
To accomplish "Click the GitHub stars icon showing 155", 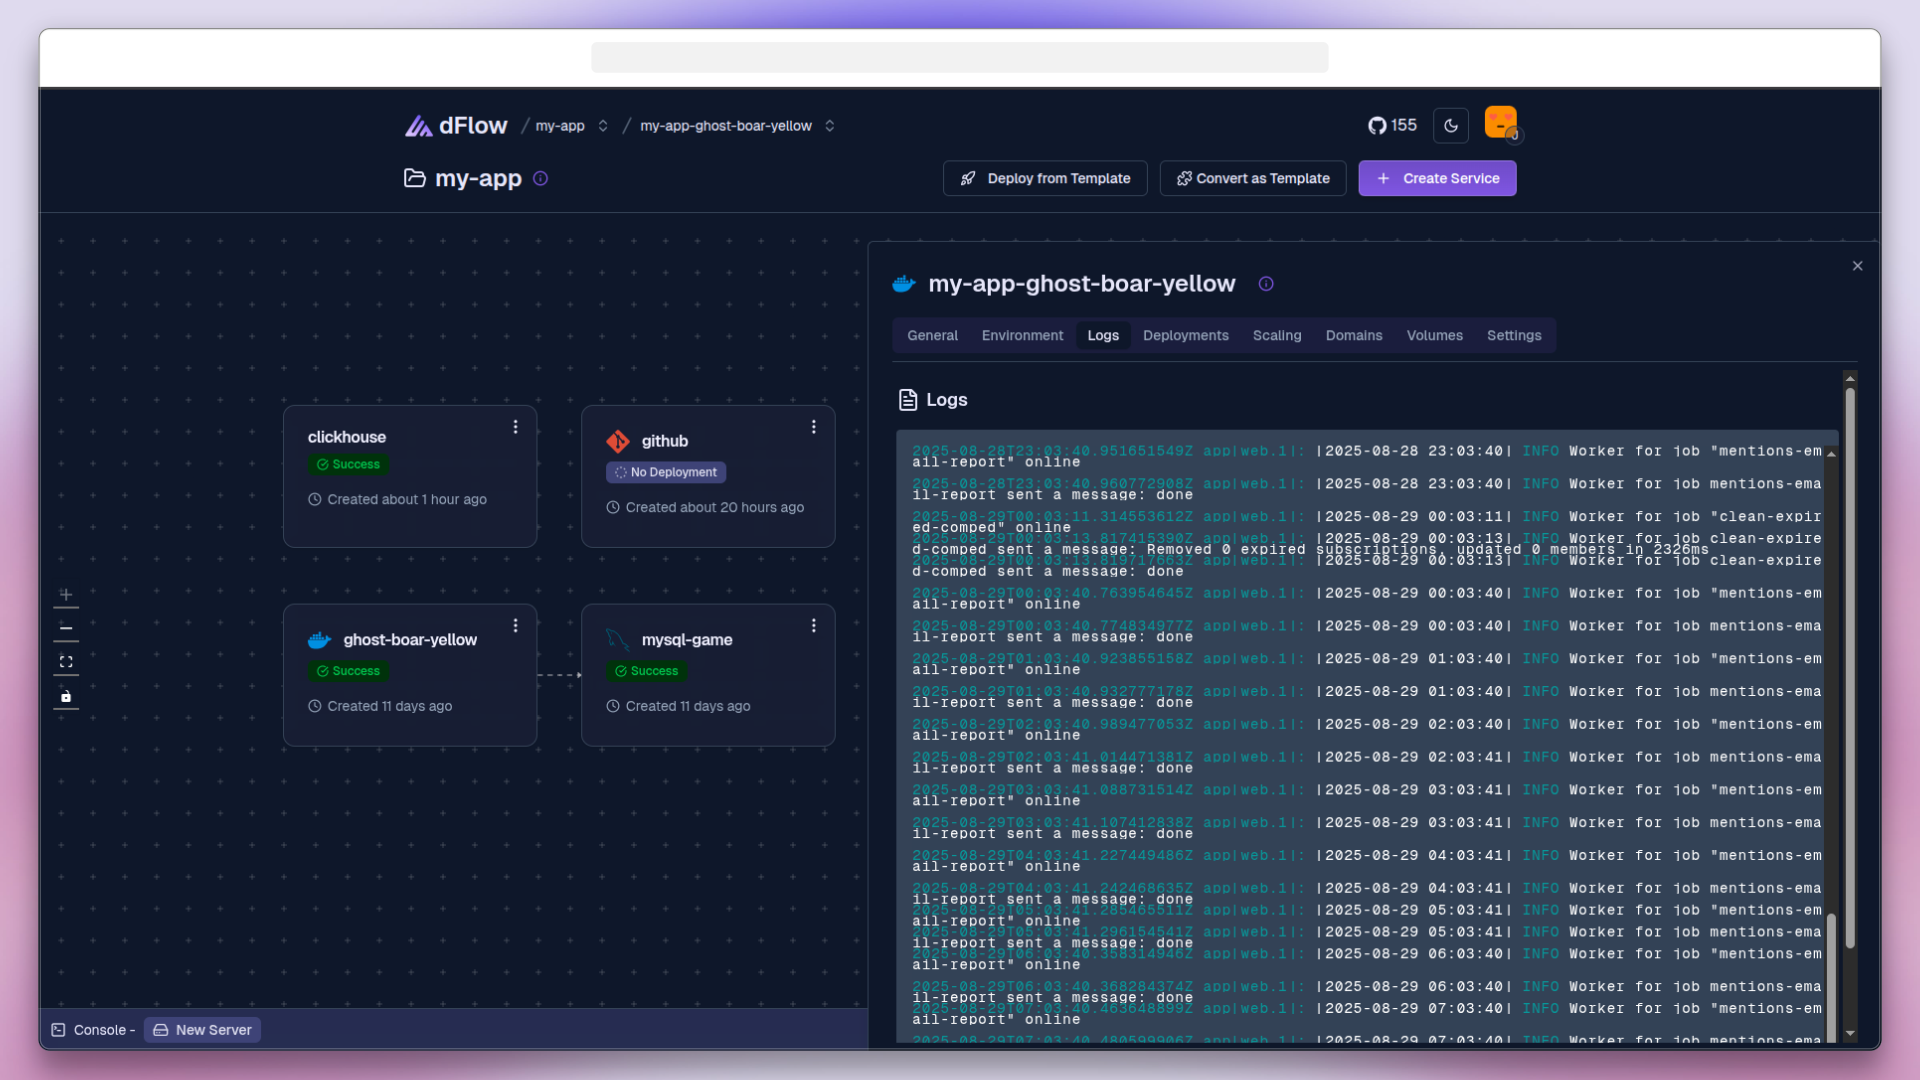I will click(1378, 126).
